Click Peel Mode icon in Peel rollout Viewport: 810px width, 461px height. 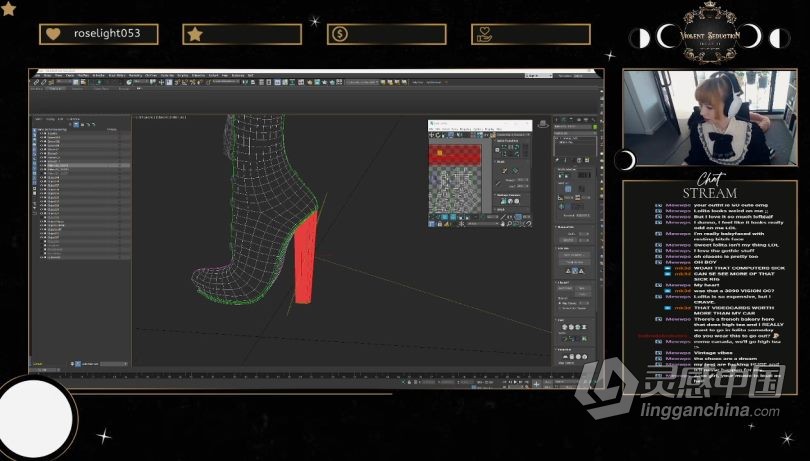(x=571, y=327)
